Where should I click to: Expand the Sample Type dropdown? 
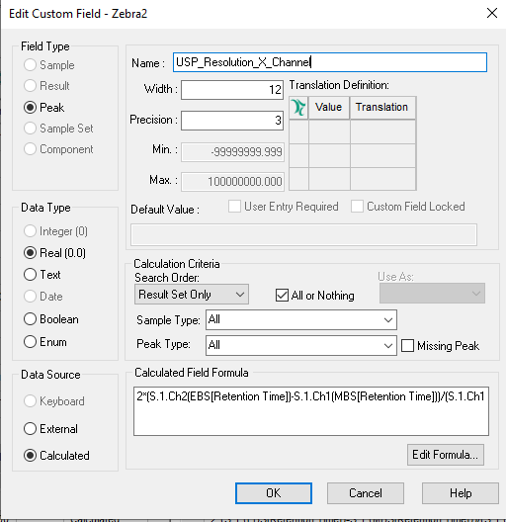tap(301, 320)
